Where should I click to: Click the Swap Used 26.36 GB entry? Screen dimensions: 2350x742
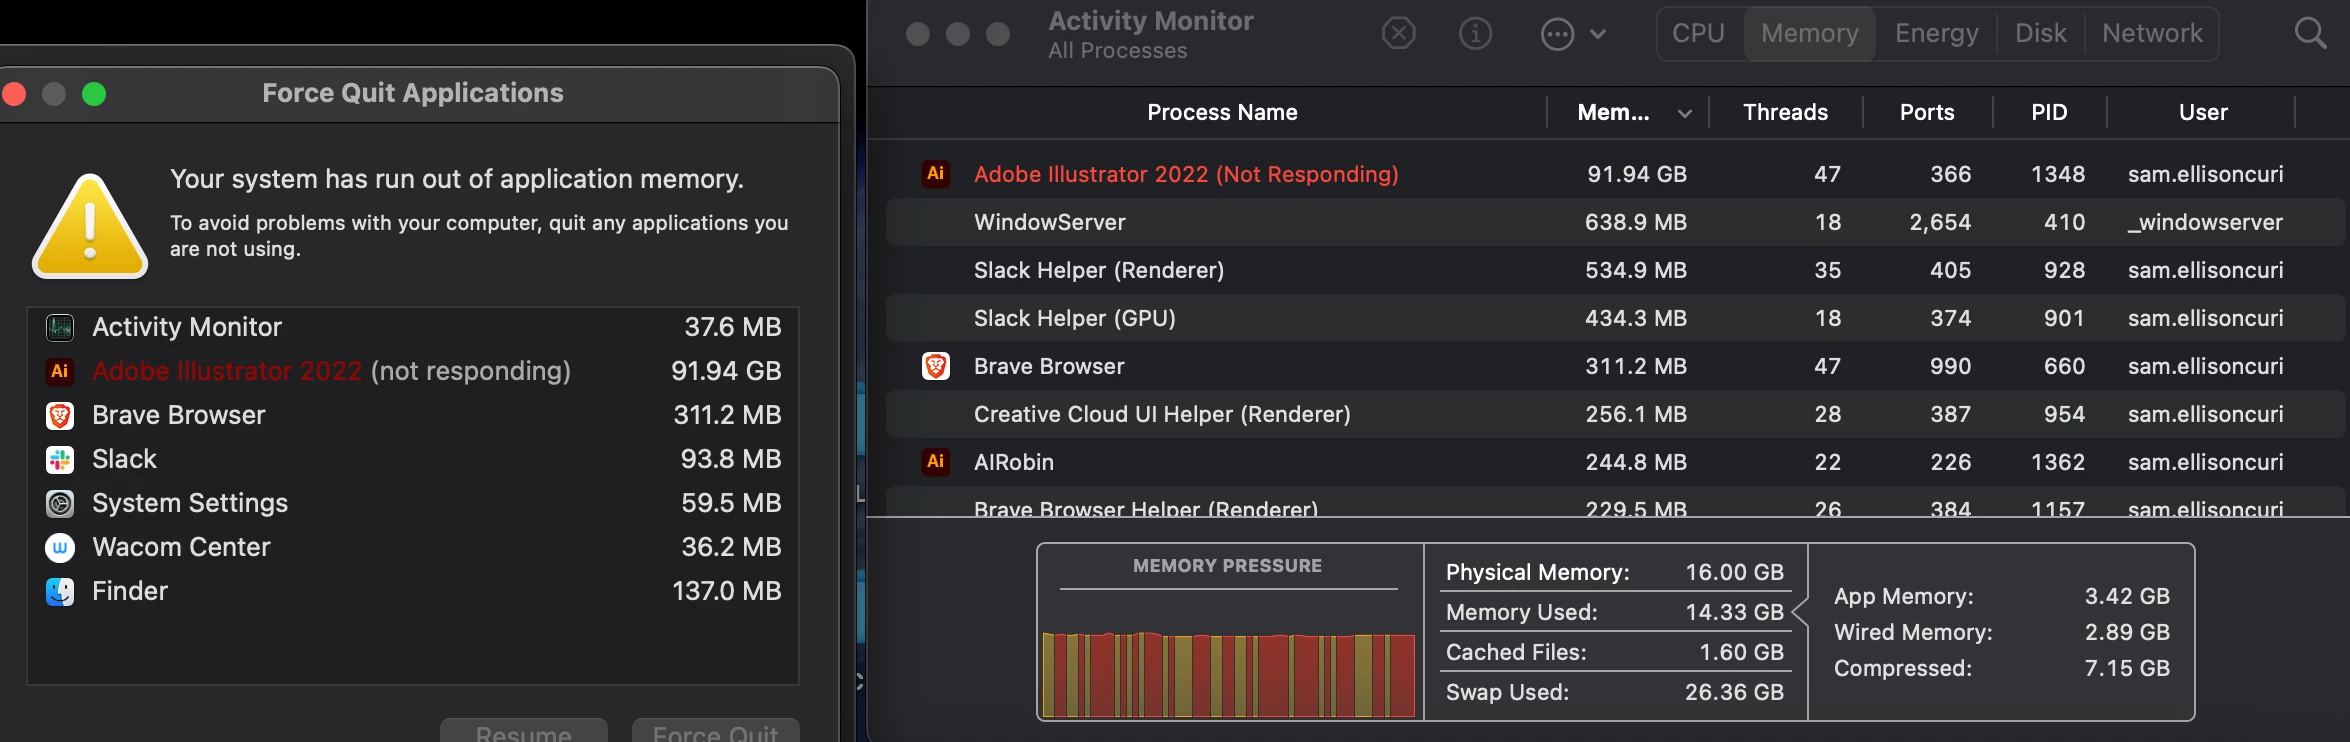click(1615, 692)
